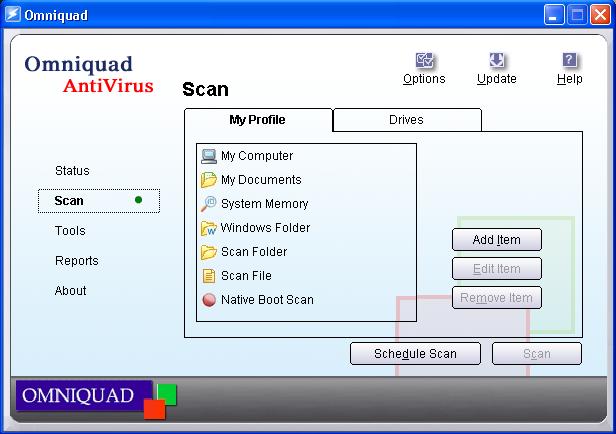Select the 'Scan File' list entry text
This screenshot has width=616, height=434.
click(x=246, y=276)
